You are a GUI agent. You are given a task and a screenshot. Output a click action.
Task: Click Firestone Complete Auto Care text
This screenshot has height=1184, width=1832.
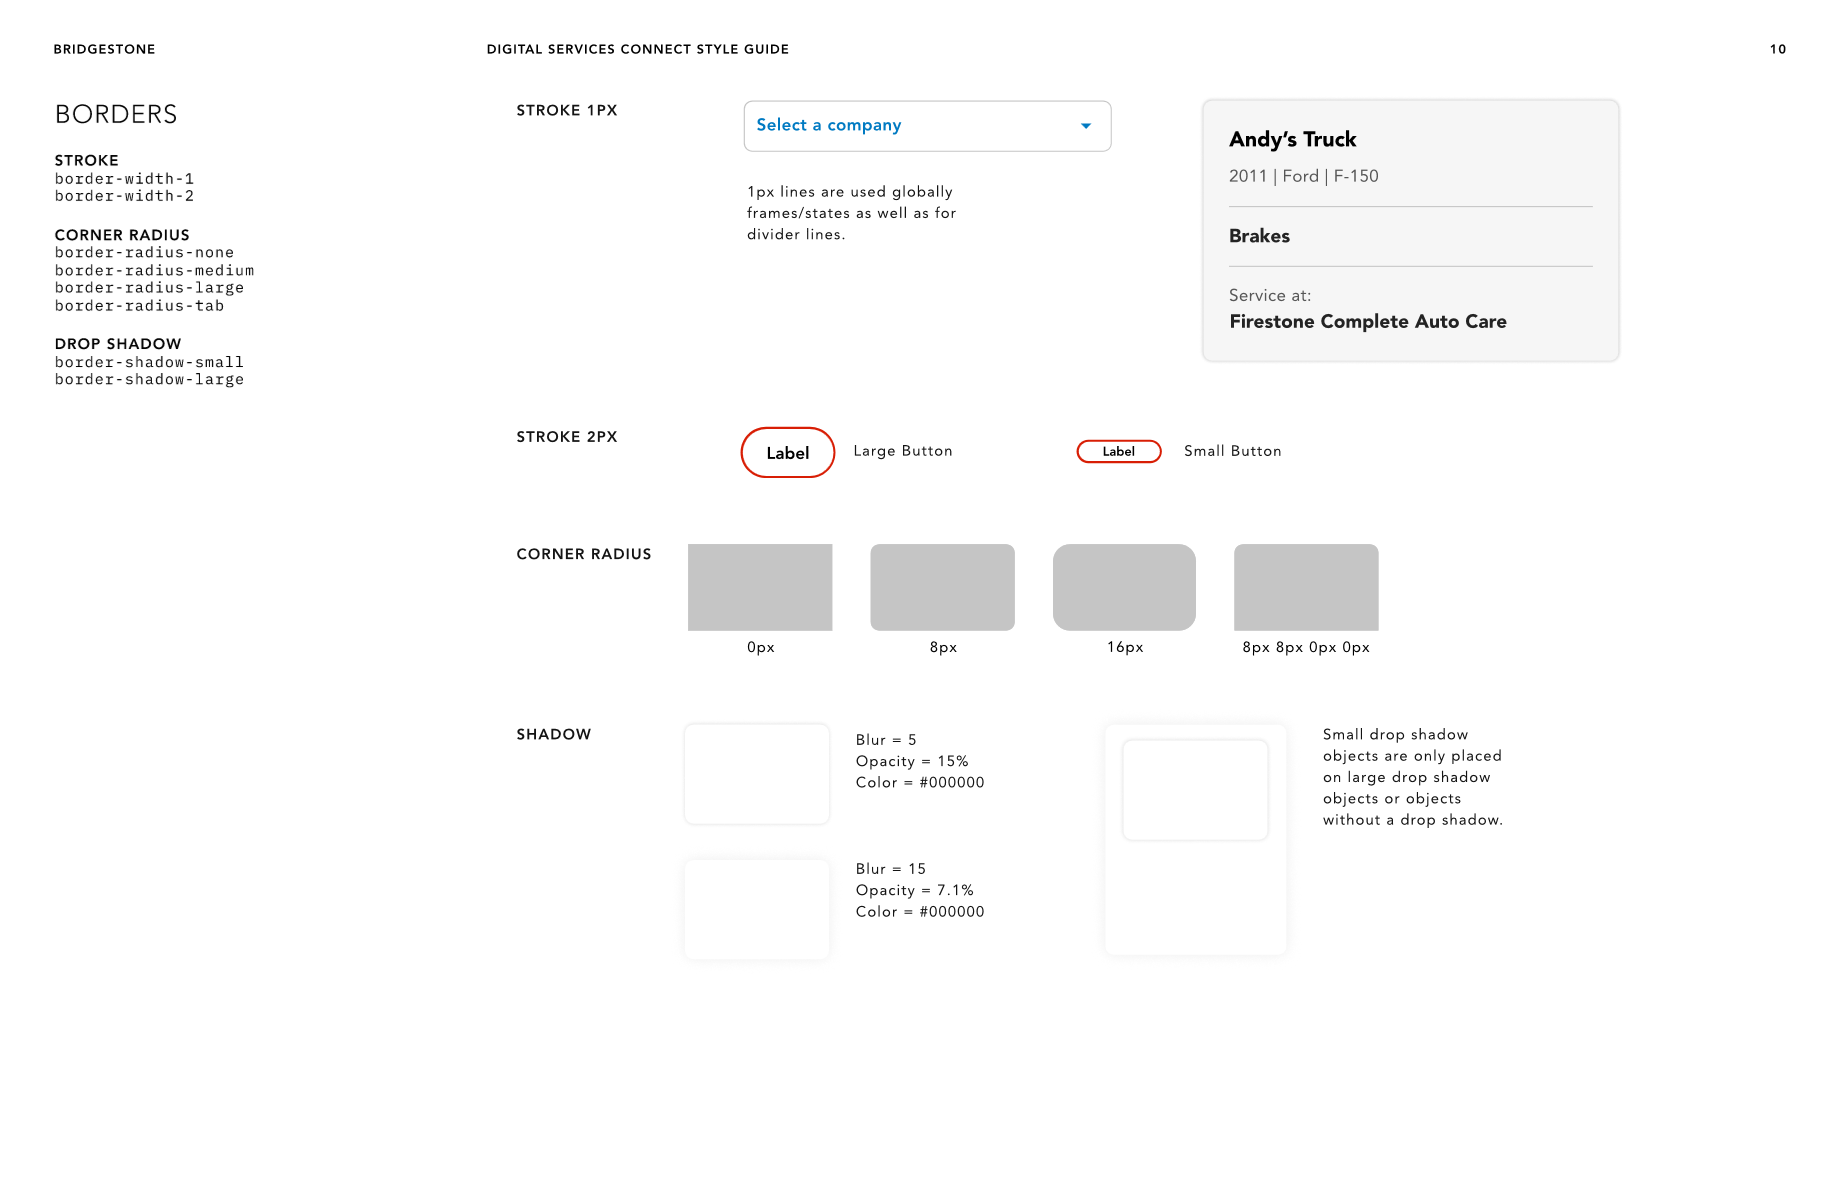[1367, 321]
